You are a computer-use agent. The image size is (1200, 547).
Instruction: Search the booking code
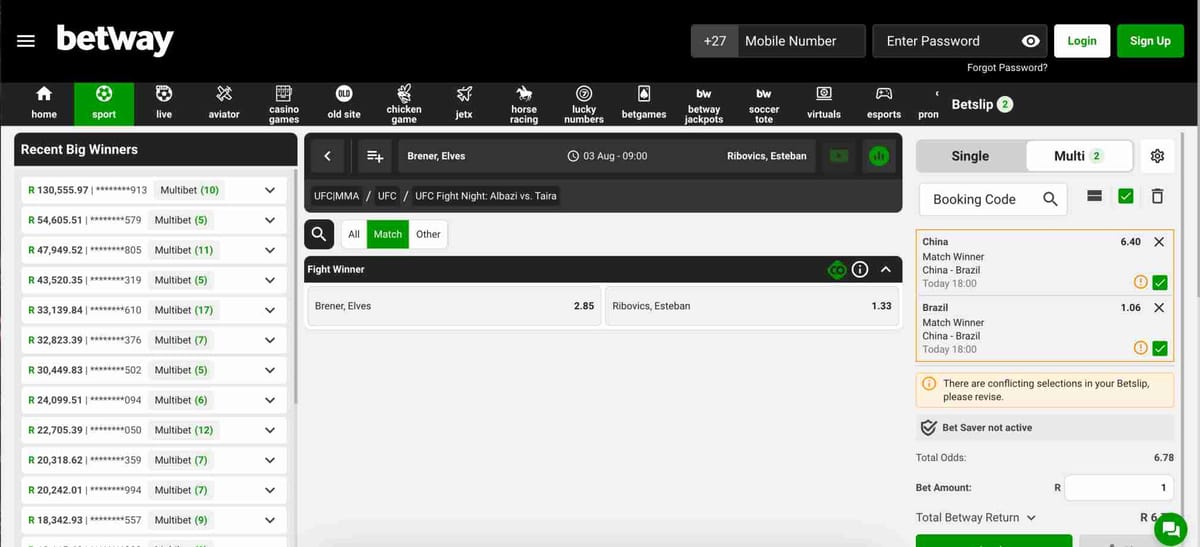pos(1050,199)
